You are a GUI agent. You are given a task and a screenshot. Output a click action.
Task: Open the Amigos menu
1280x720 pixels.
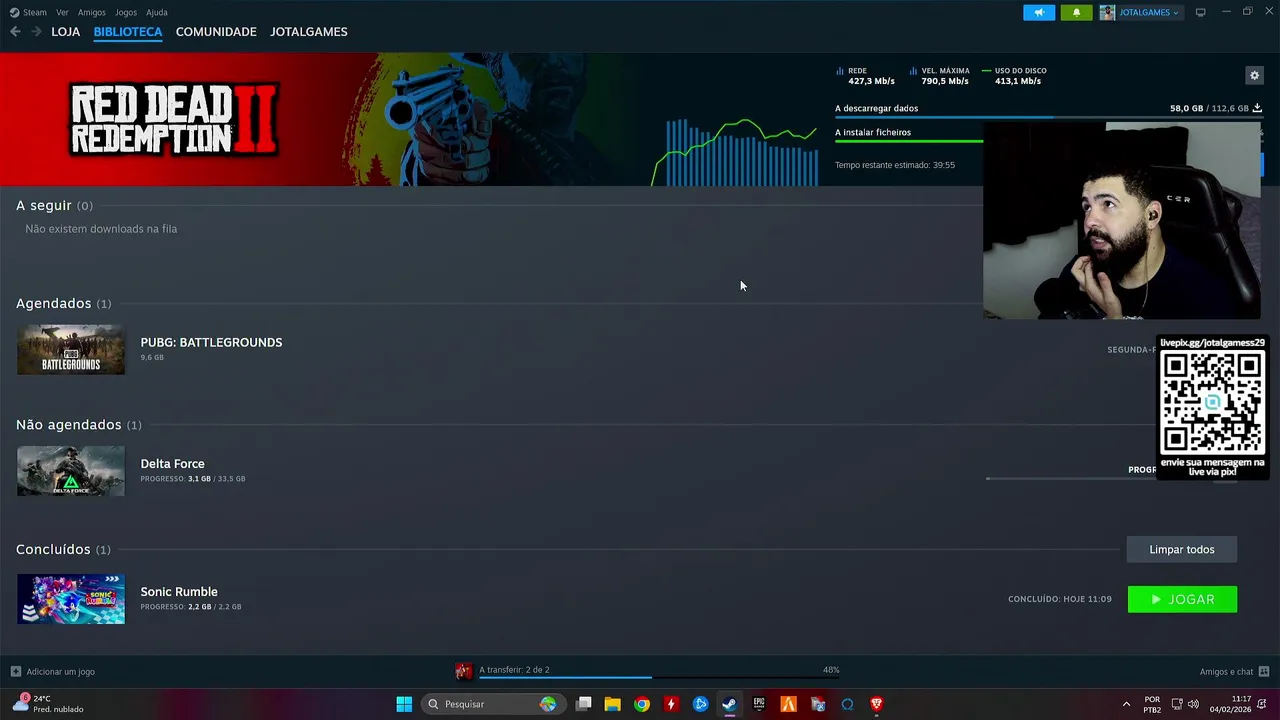click(x=92, y=12)
